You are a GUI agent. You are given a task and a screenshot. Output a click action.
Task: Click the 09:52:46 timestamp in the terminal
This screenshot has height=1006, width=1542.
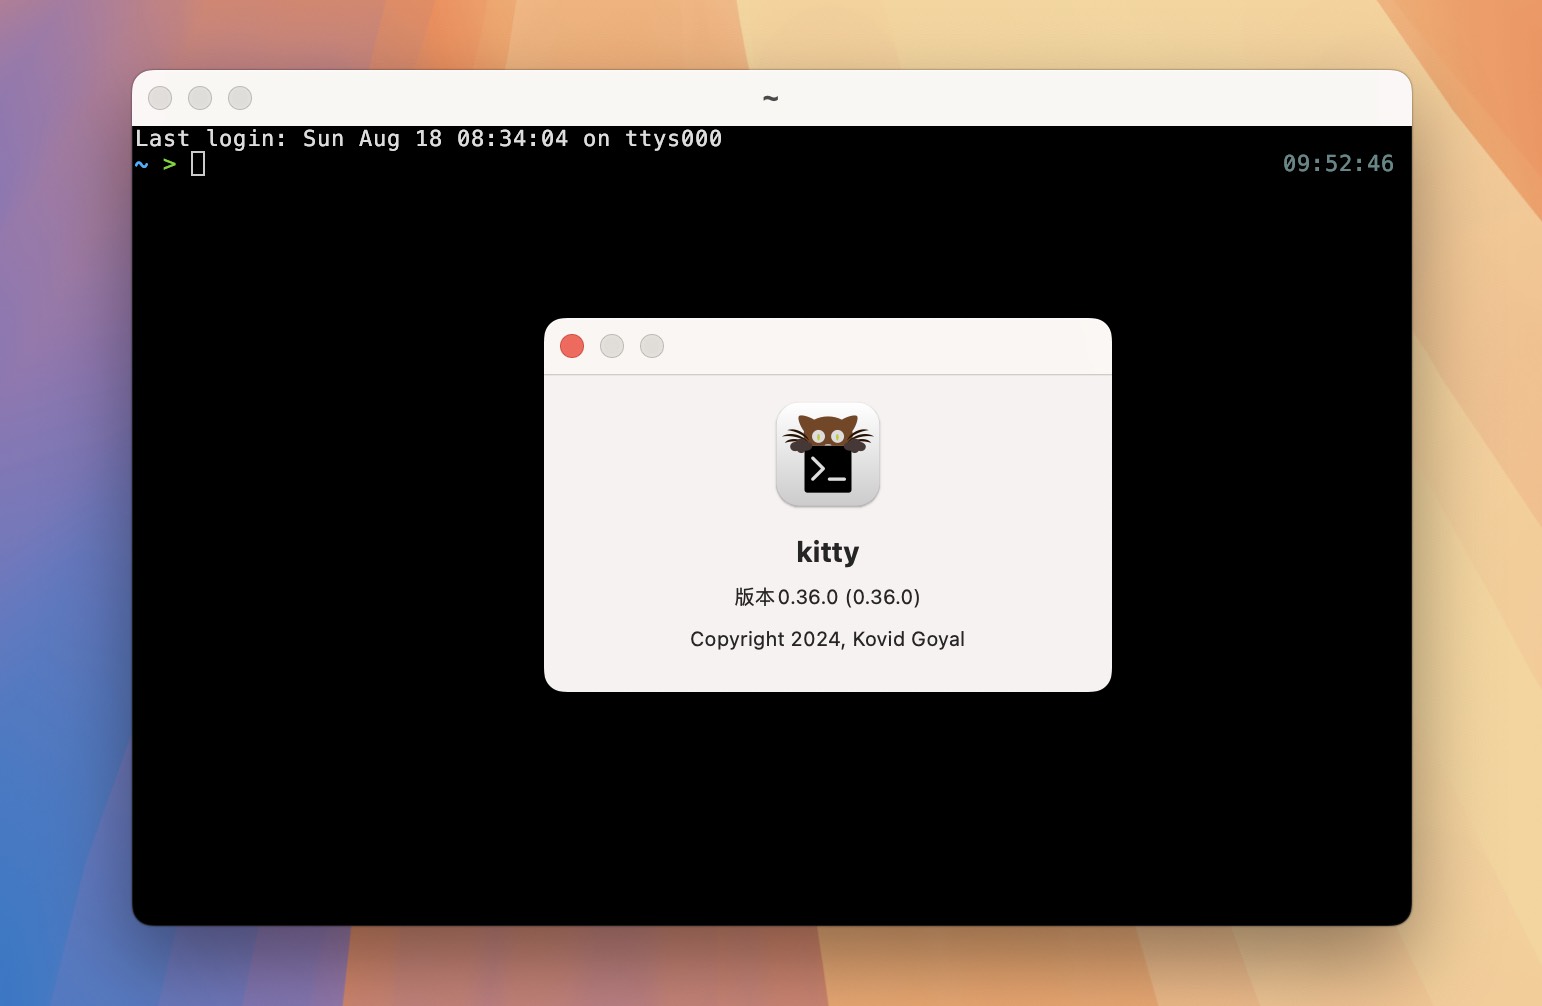(x=1338, y=164)
